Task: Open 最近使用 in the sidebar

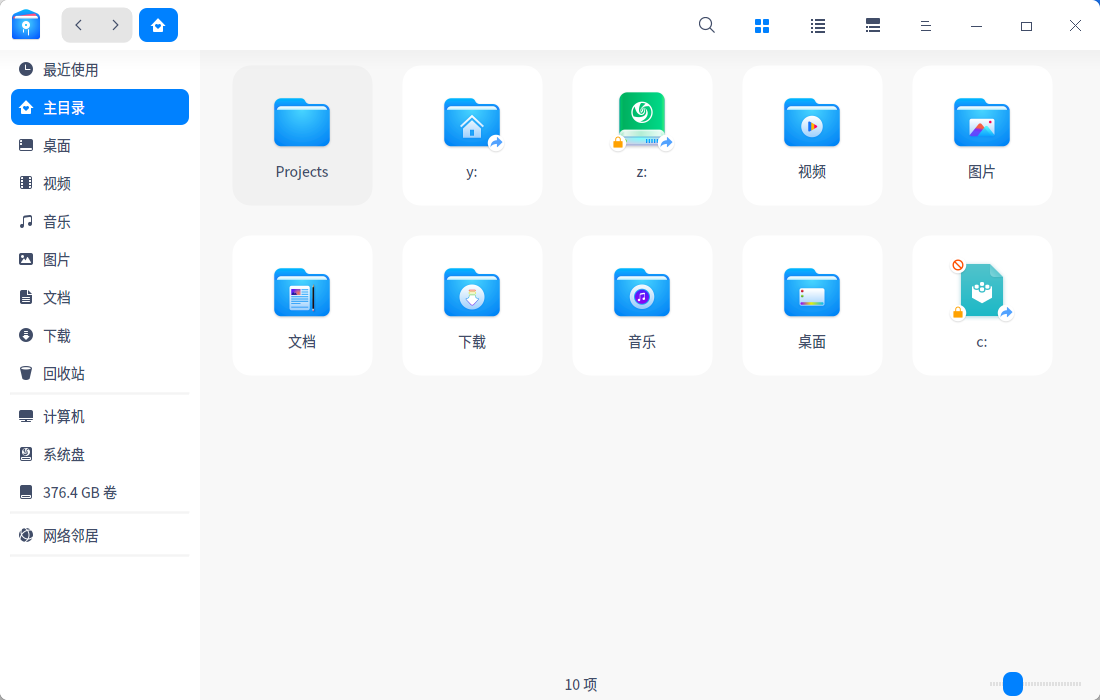Action: (70, 69)
